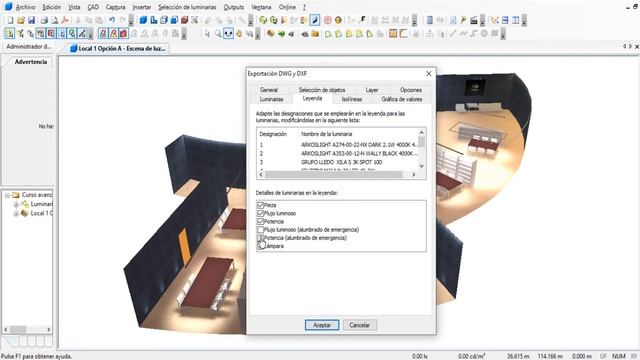The width and height of the screenshot is (640, 360).
Task: Select the Administrador d... tab
Action: pos(29,47)
